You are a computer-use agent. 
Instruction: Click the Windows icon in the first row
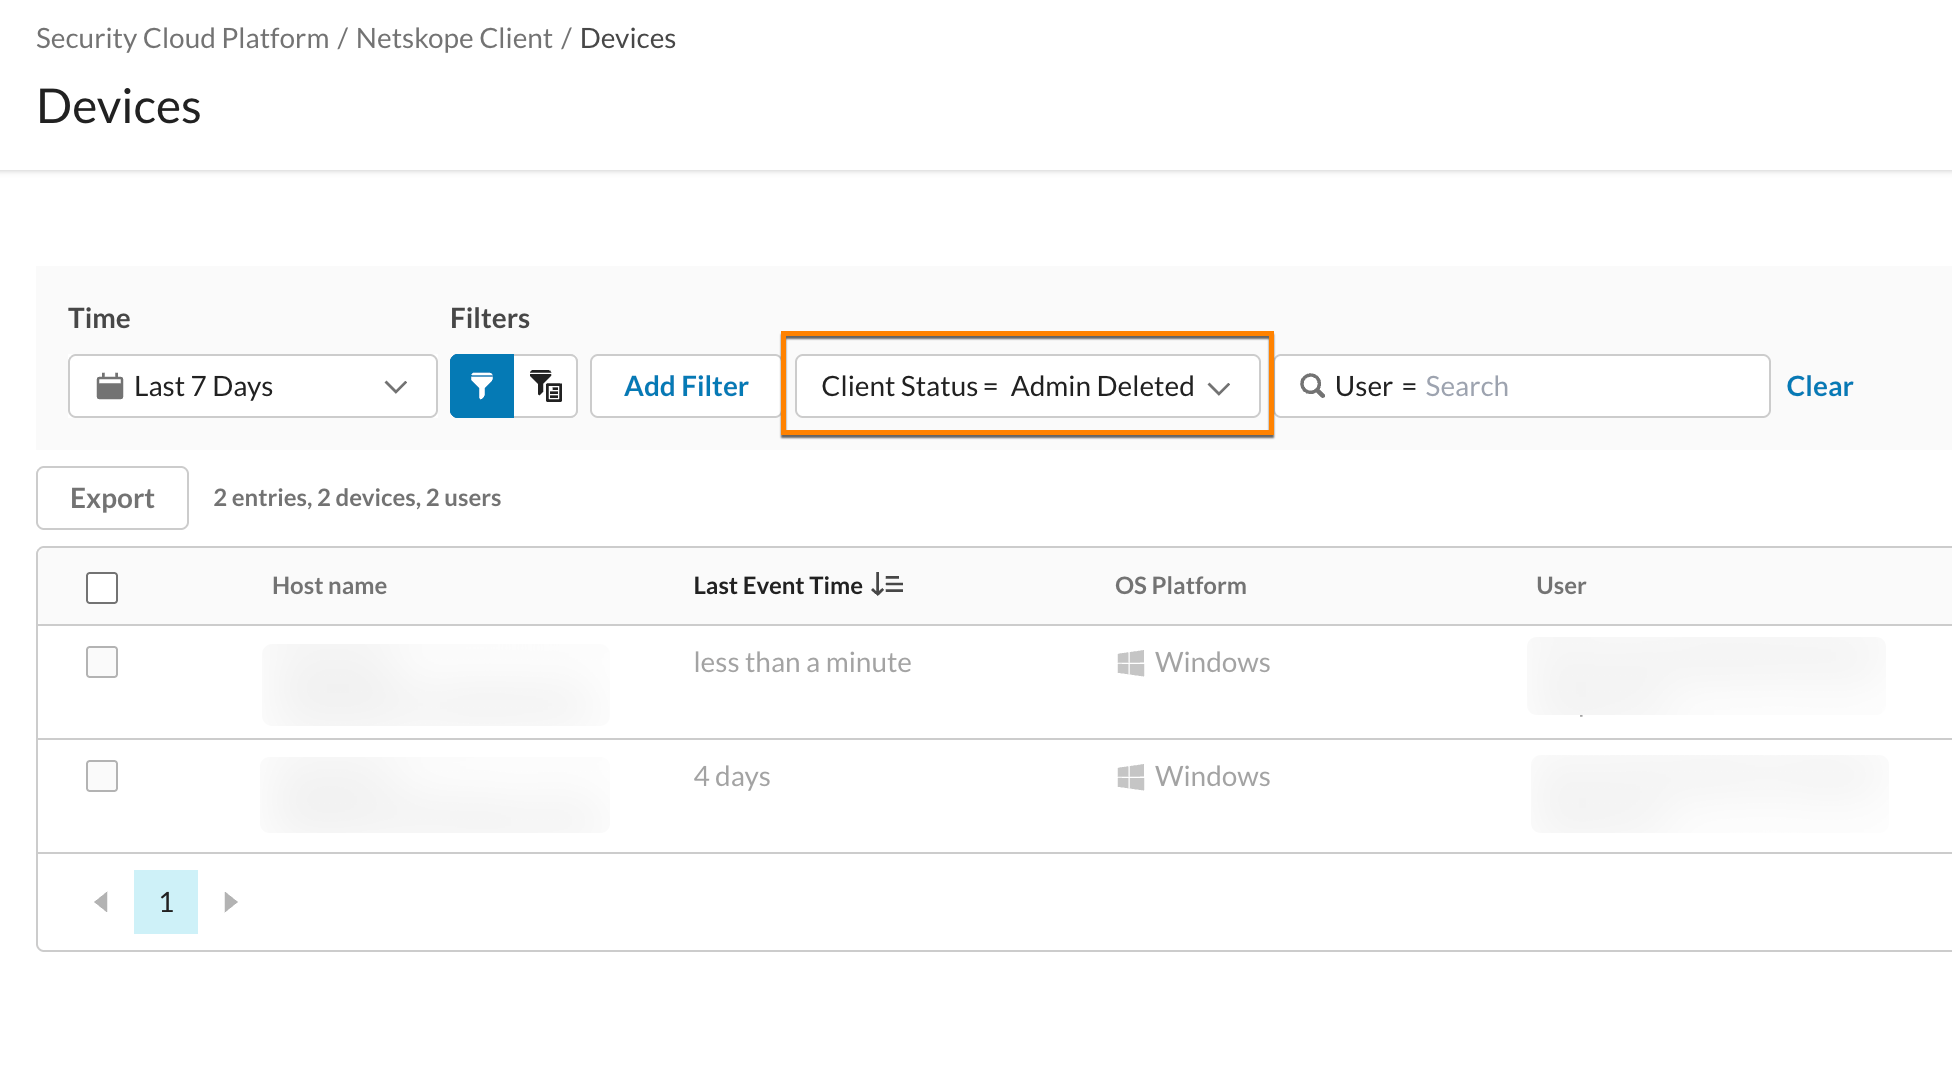(x=1130, y=663)
